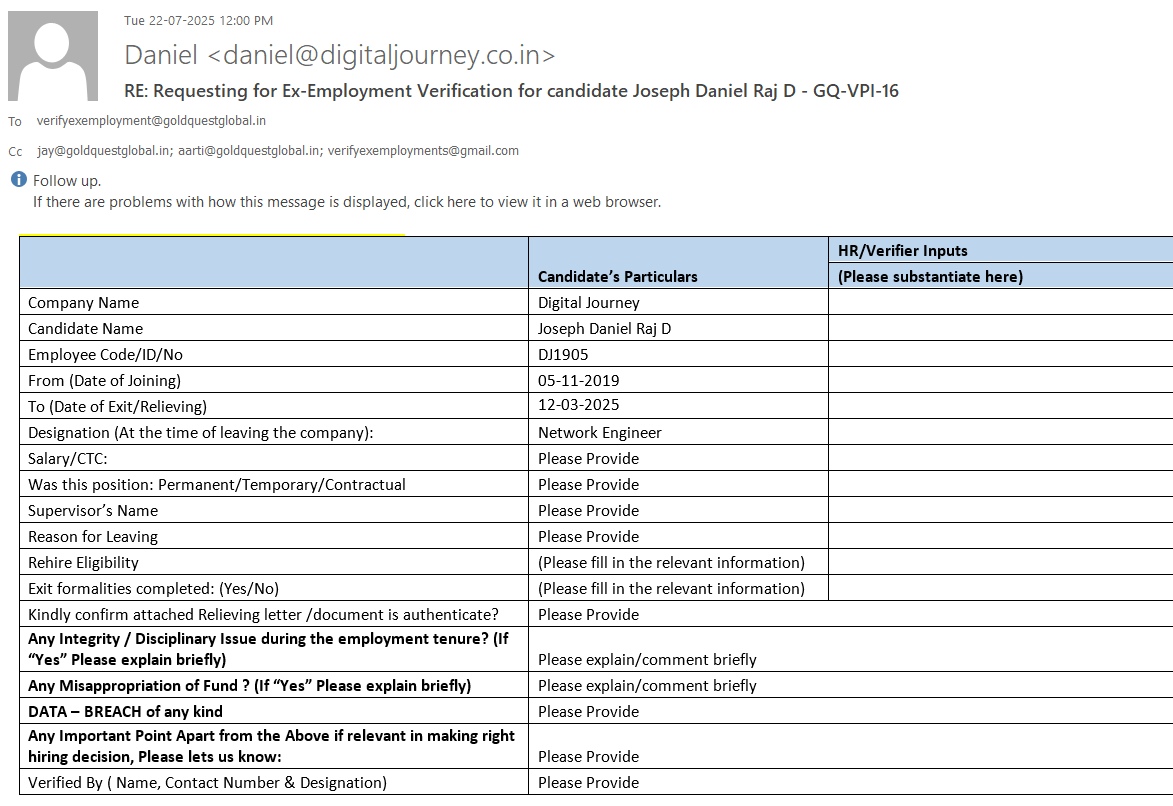Click the Reason for Leaving row label
Screen dimensions: 1173x806
click(x=94, y=537)
